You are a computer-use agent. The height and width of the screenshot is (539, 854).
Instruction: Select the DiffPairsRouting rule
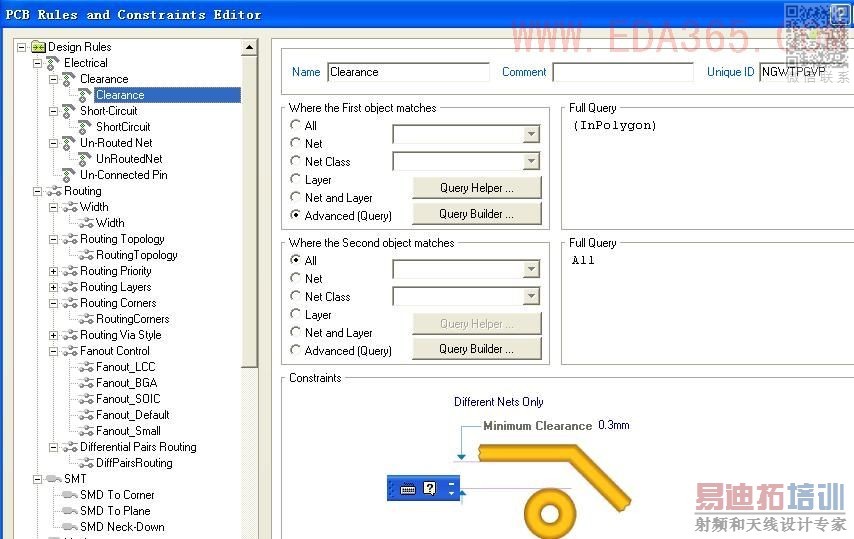point(134,463)
